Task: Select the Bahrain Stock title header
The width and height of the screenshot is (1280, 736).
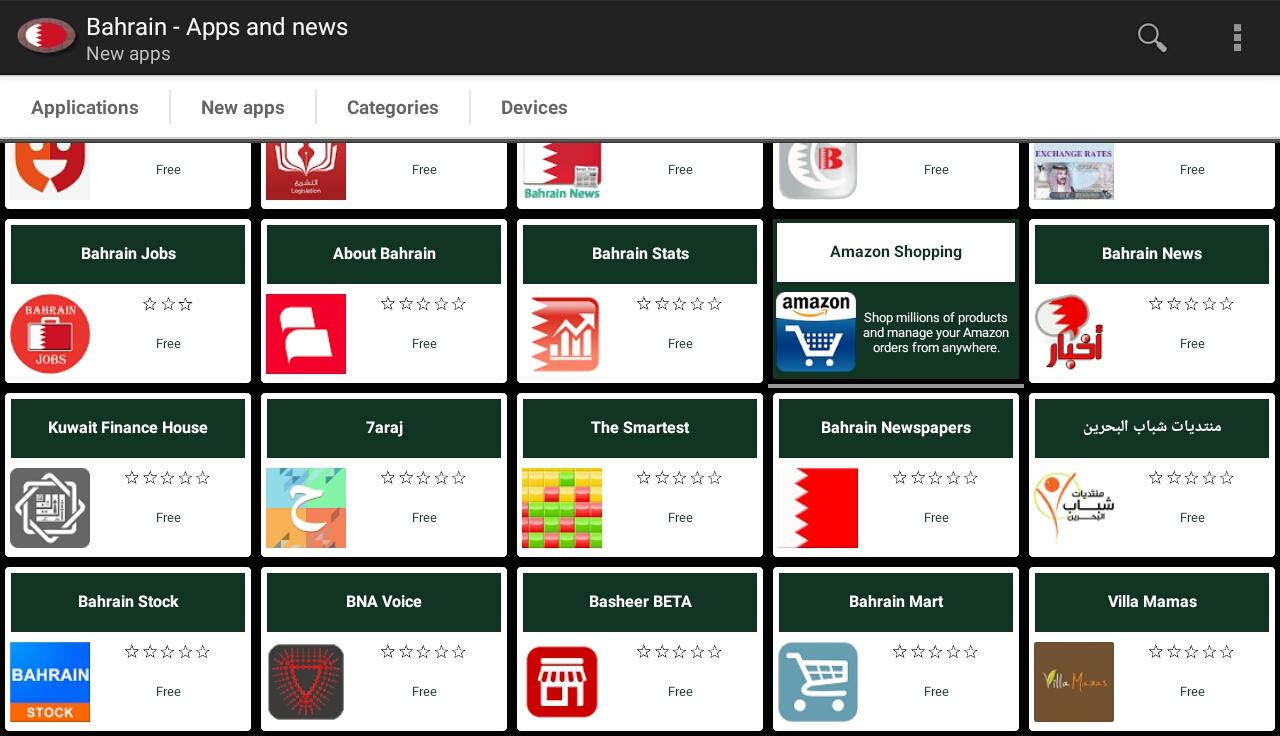Action: [x=128, y=602]
